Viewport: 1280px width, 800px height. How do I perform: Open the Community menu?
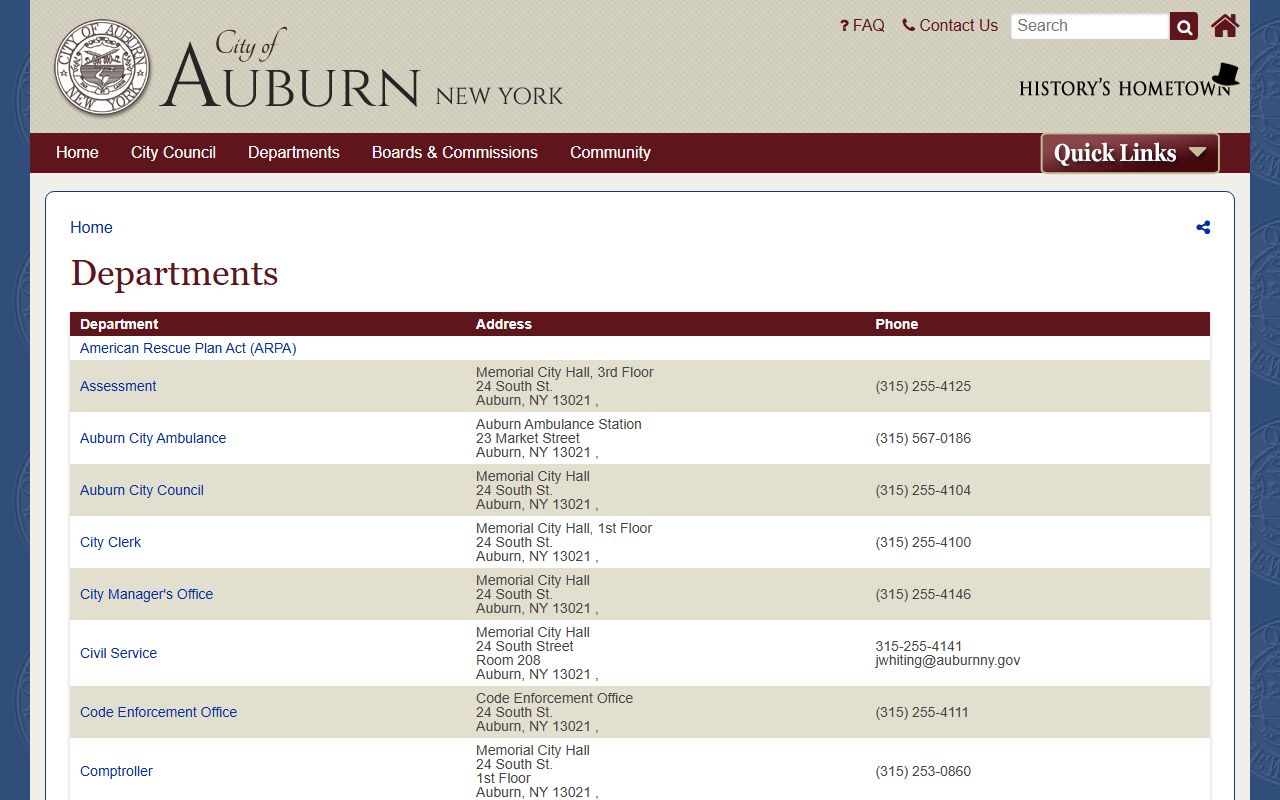coord(610,153)
